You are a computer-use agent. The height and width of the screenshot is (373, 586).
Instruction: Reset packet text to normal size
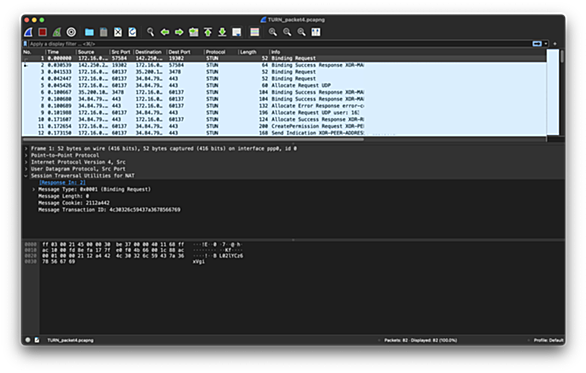[301, 32]
